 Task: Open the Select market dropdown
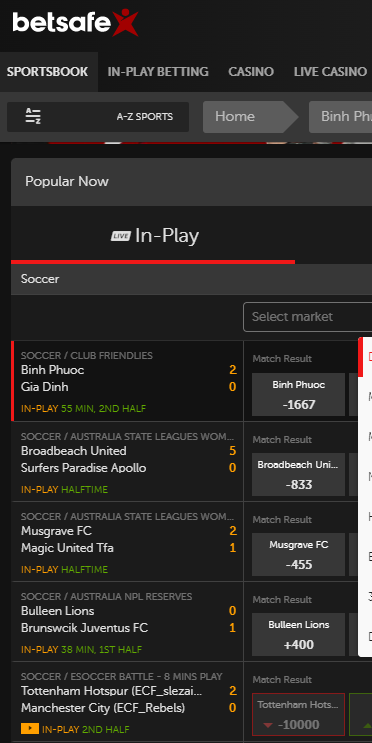pos(307,317)
